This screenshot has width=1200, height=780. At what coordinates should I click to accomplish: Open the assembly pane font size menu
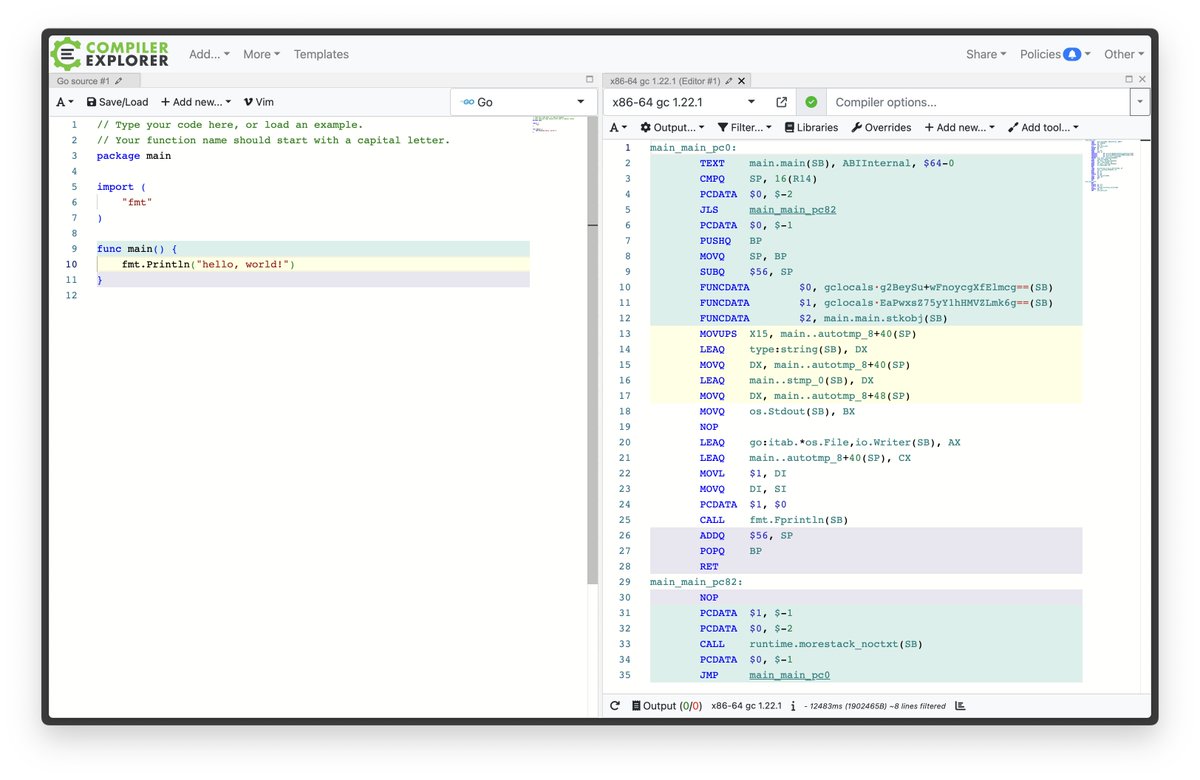(x=618, y=128)
